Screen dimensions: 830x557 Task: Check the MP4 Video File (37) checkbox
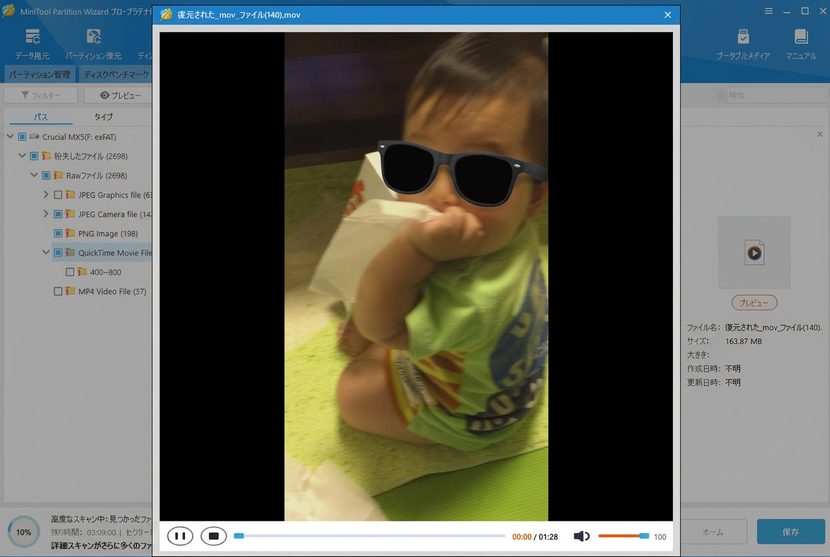click(x=58, y=291)
